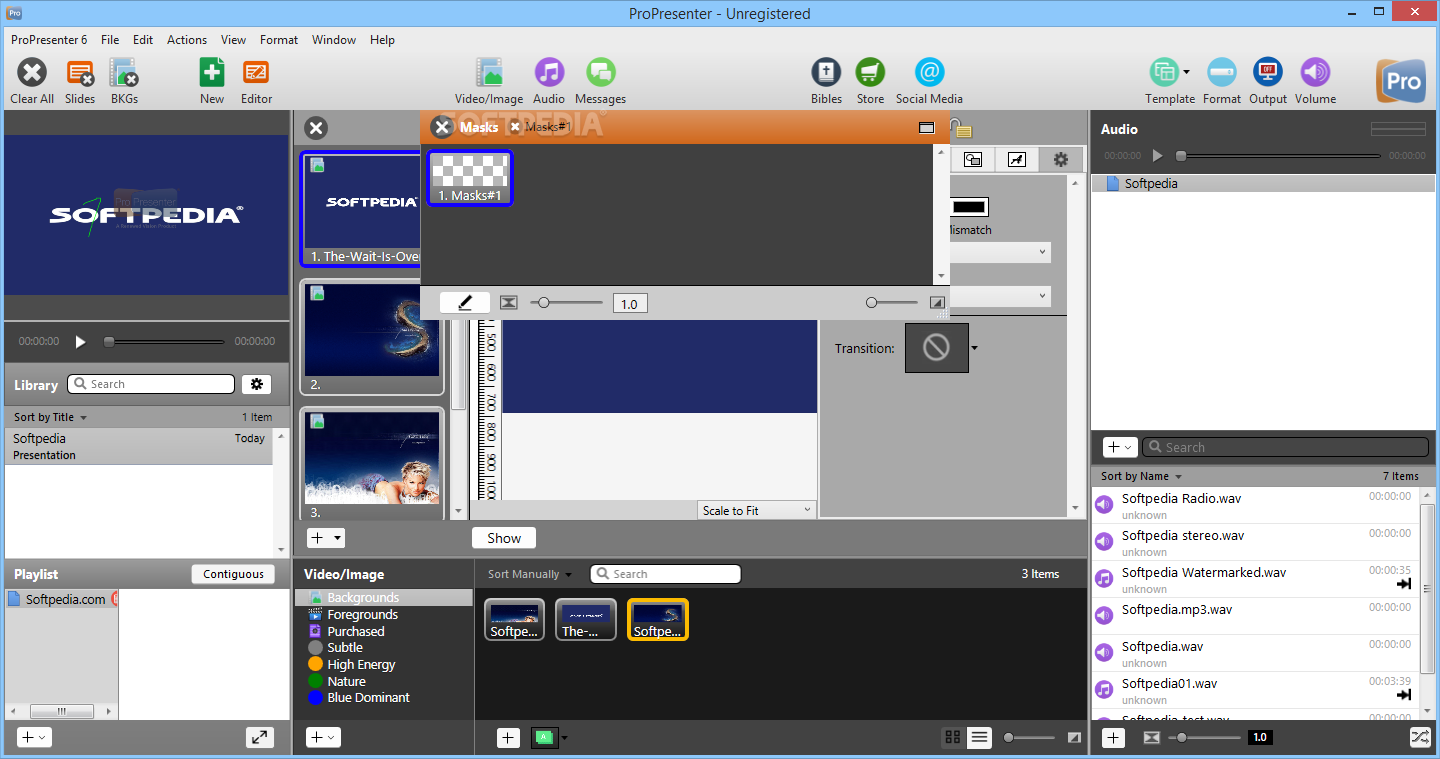Select the Masks#1 thumbnail
This screenshot has width=1440, height=759.
point(470,178)
